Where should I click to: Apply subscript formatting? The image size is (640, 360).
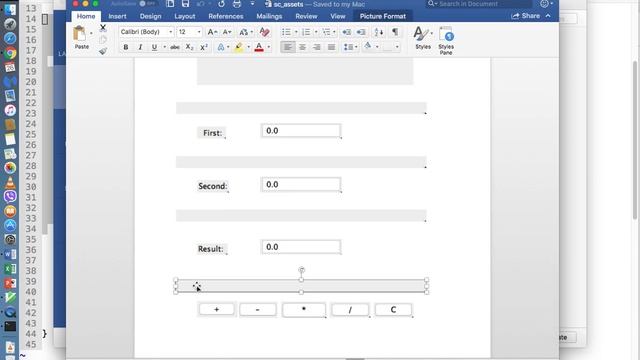pos(189,47)
